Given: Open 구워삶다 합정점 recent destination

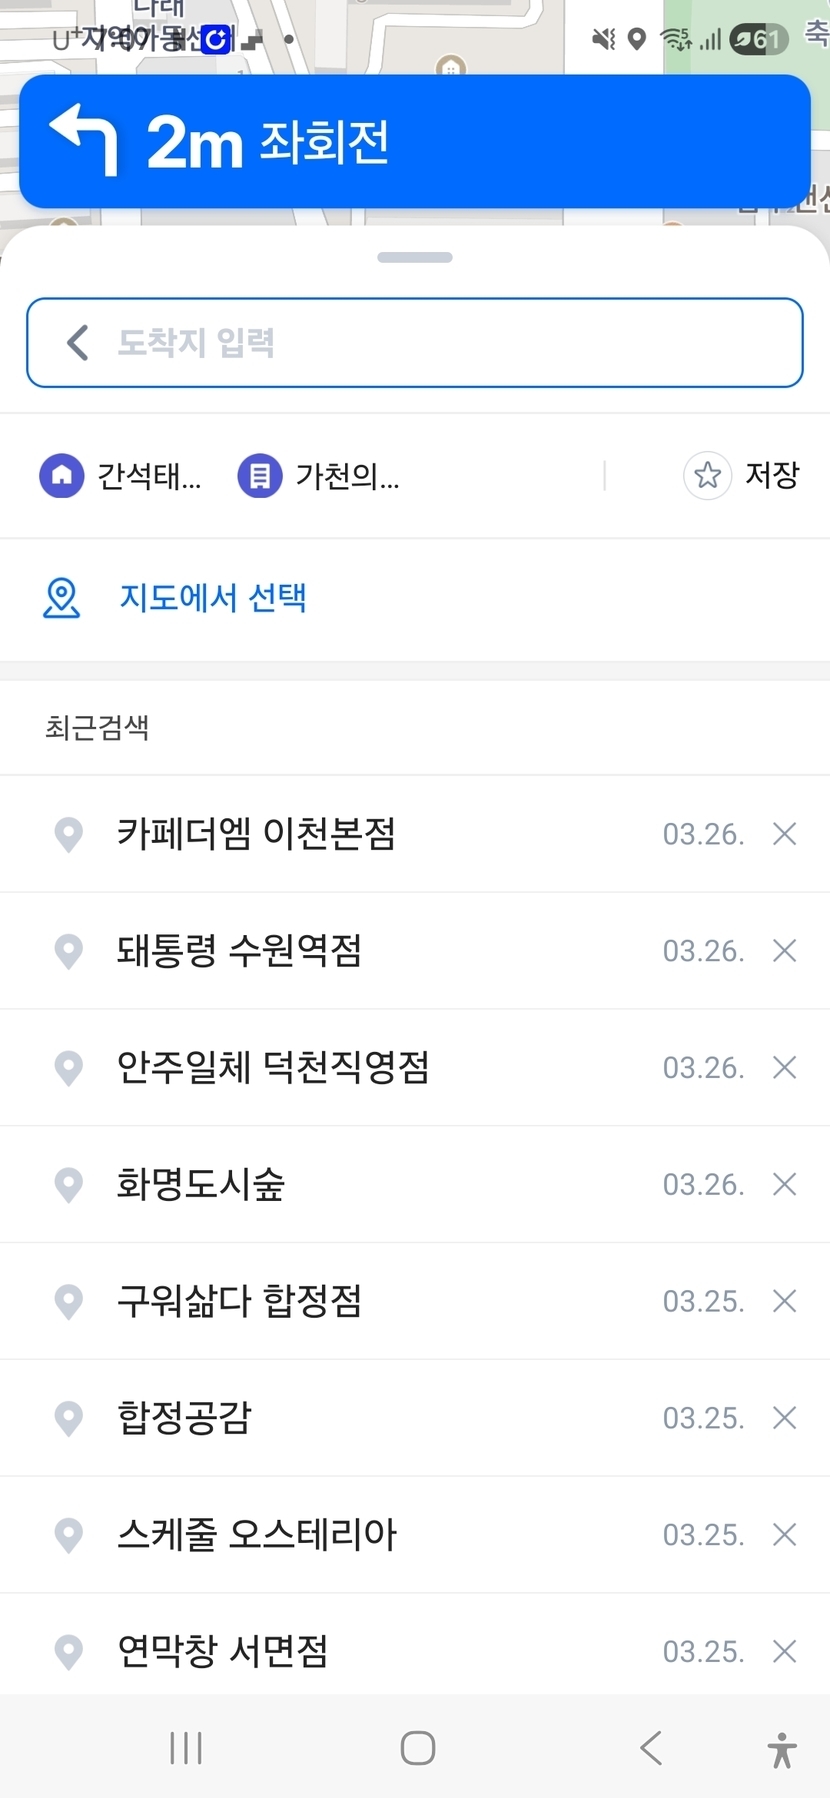Looking at the screenshot, I should [x=239, y=1301].
